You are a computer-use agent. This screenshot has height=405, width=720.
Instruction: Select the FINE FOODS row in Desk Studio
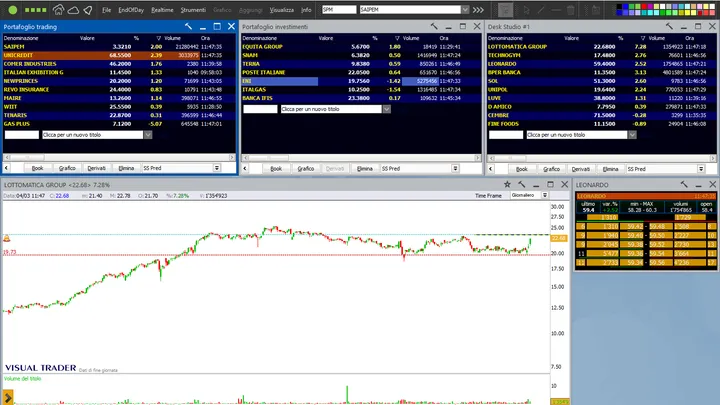[x=602, y=124]
